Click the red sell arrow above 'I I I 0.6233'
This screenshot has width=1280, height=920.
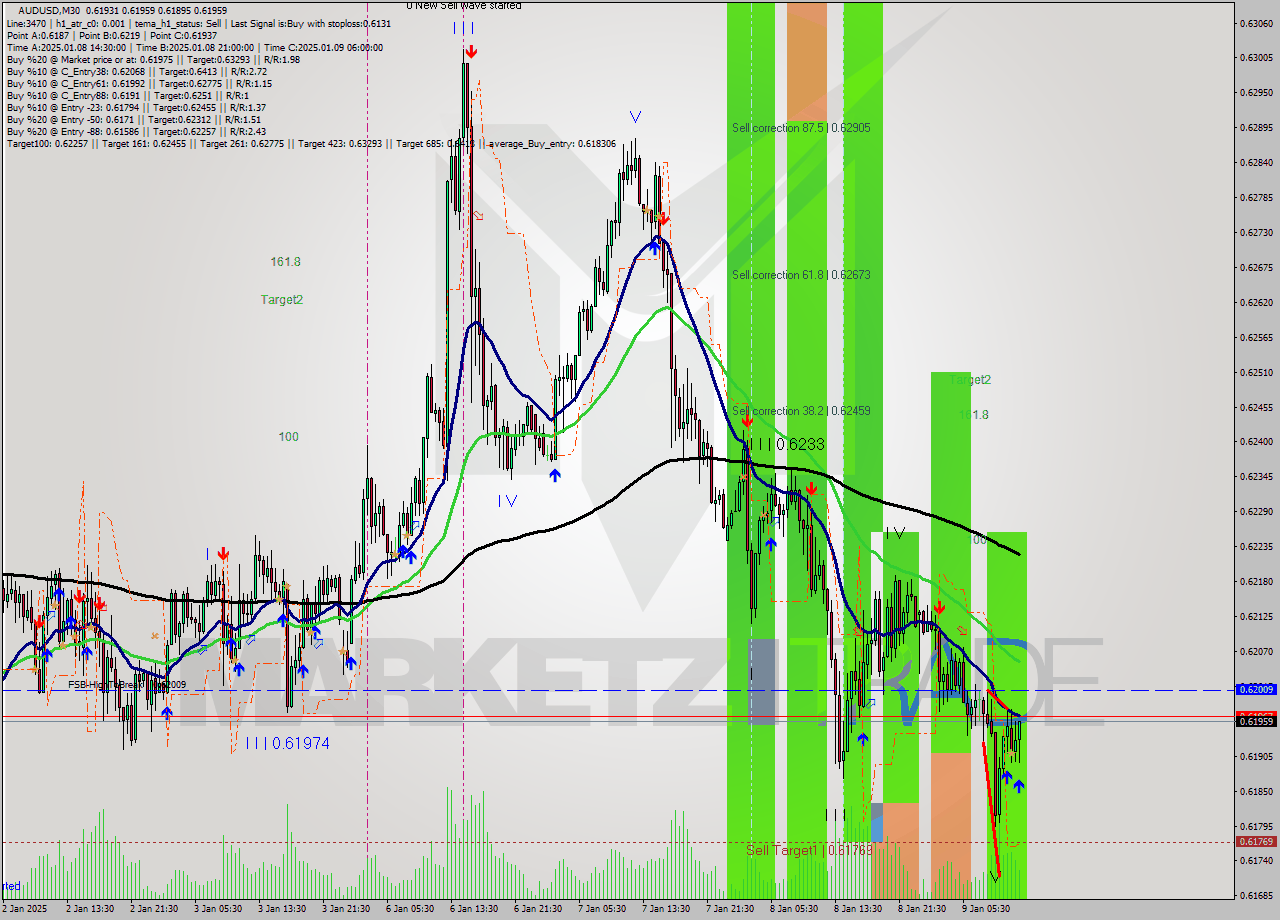(x=747, y=423)
